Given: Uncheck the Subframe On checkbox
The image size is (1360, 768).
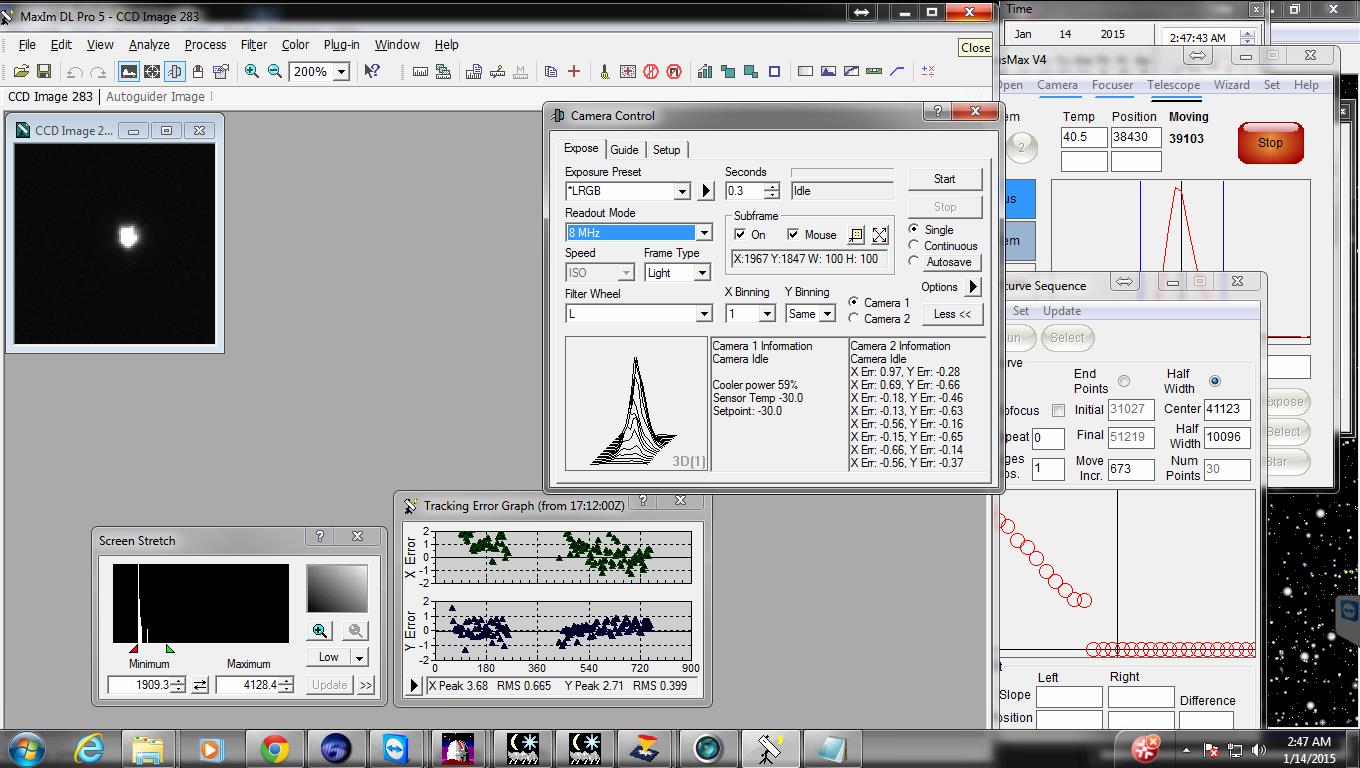Looking at the screenshot, I should [x=740, y=234].
